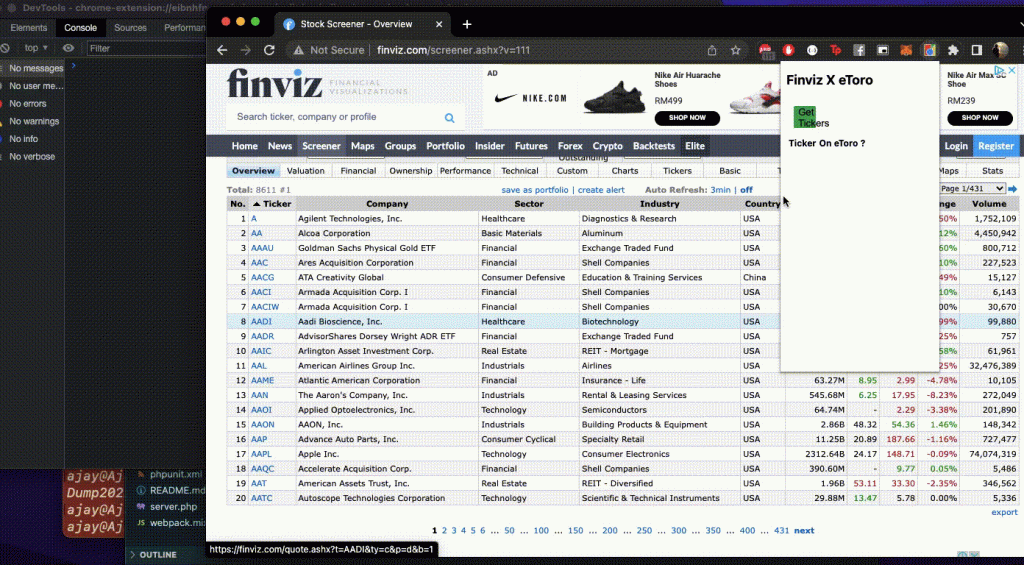Click the Finviz search magnifier icon
Viewport: 1024px width, 565px height.
click(449, 117)
